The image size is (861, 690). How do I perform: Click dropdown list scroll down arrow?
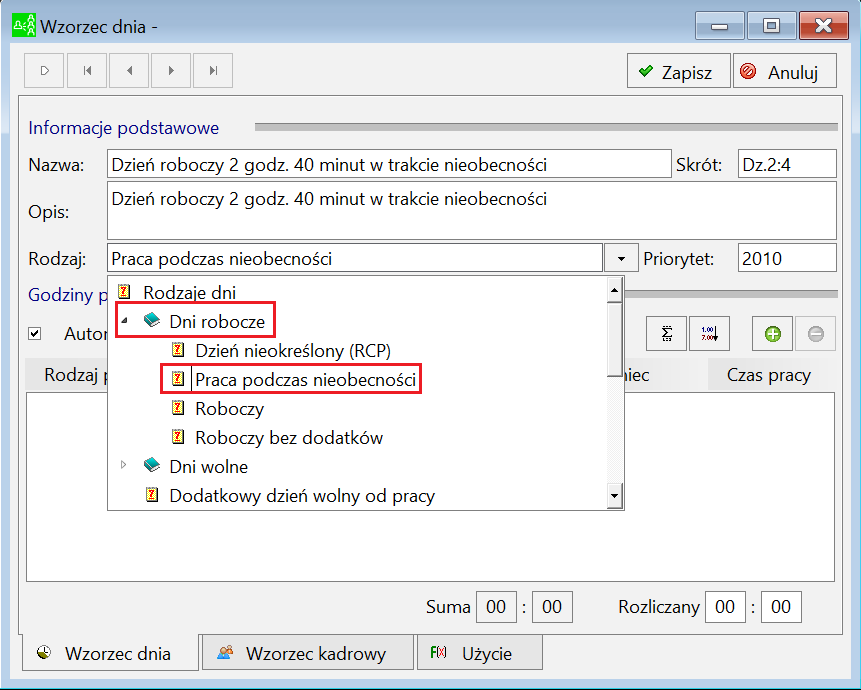click(x=614, y=496)
